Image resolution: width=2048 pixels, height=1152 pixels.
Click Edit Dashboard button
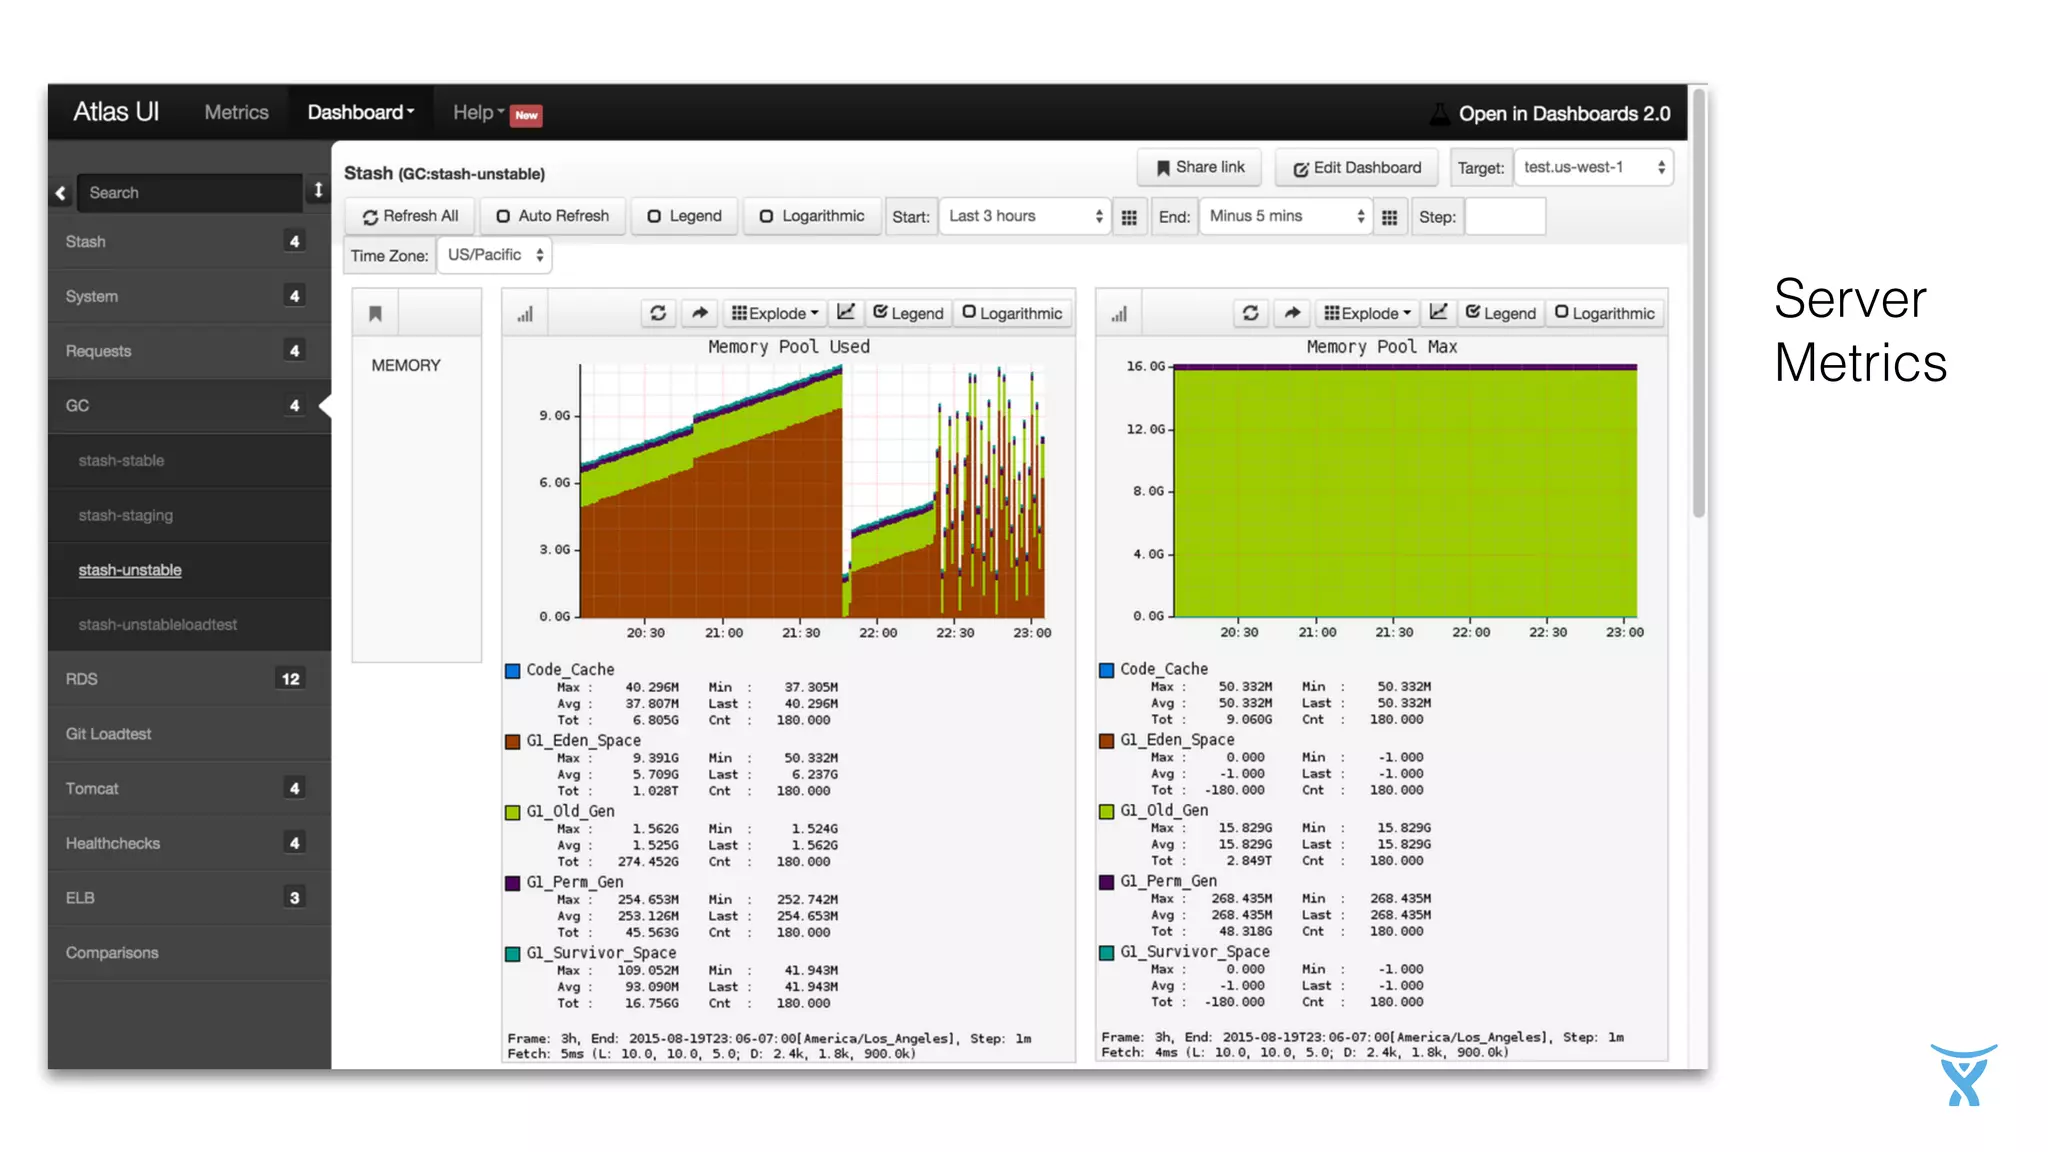pyautogui.click(x=1356, y=167)
